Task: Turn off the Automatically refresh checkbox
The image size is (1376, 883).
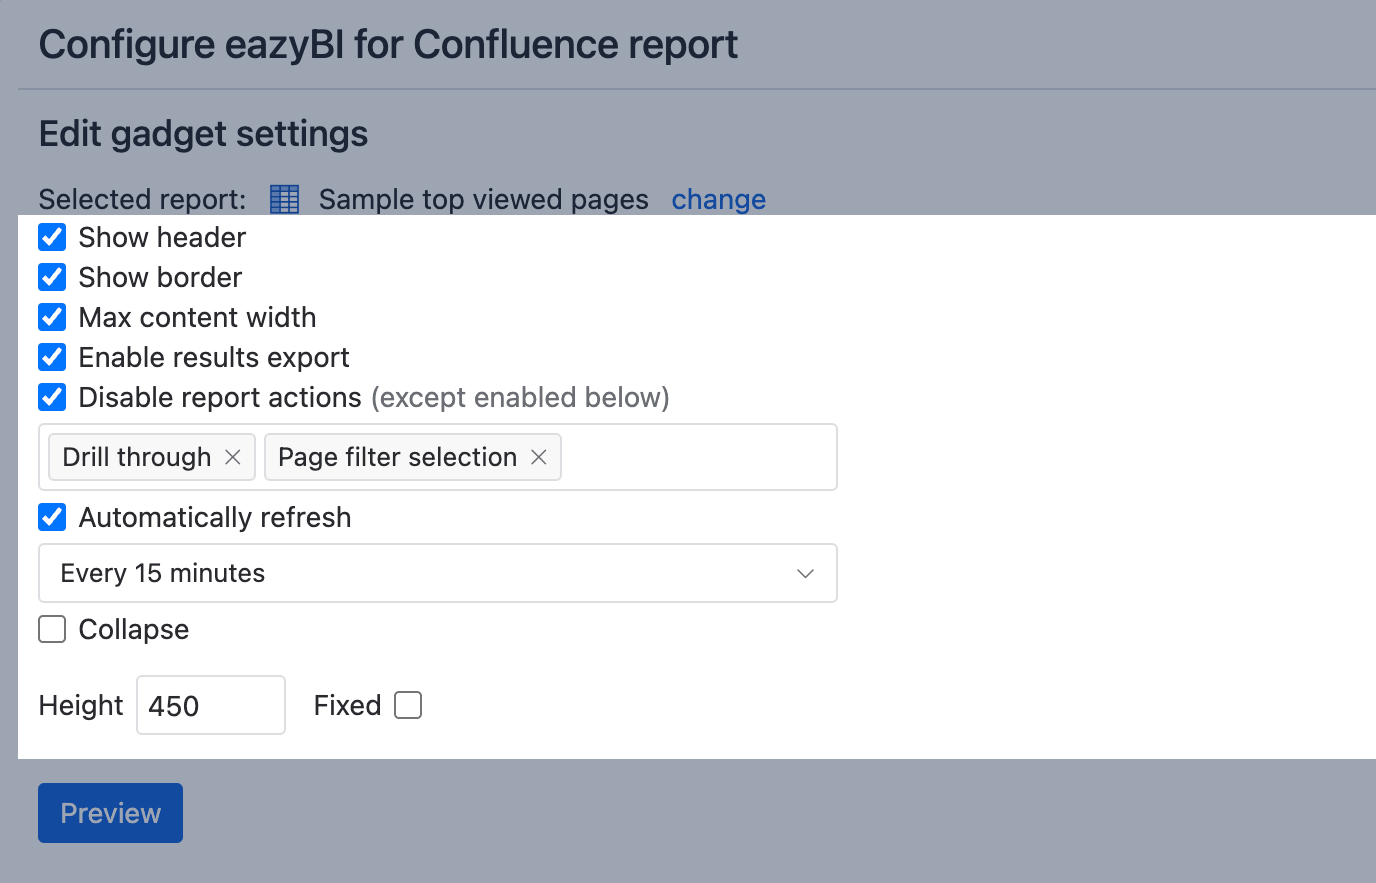Action: [52, 517]
